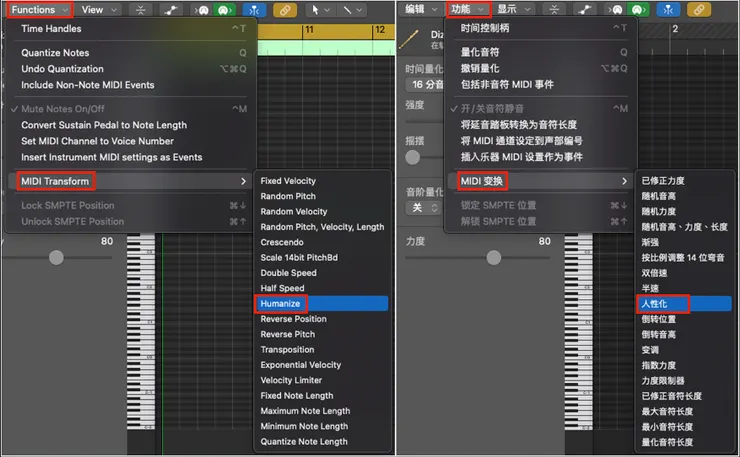Select Crescendo transform
Viewport: 740px width, 457px height.
322,242
